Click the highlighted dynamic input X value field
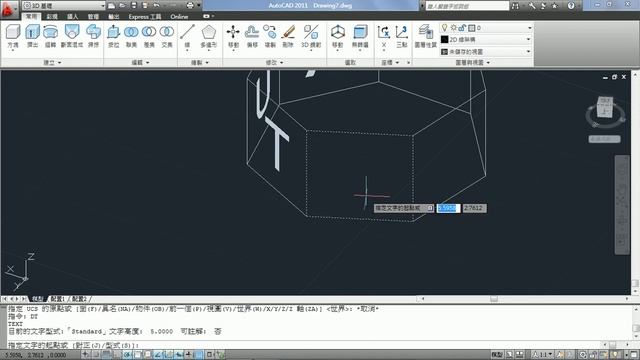 pyautogui.click(x=448, y=208)
